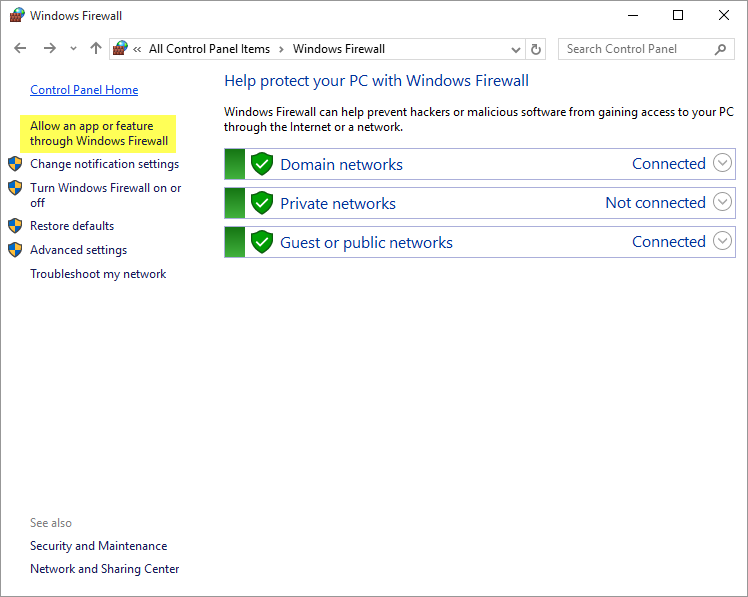The image size is (748, 597).
Task: Open Change notification settings
Action: (104, 164)
